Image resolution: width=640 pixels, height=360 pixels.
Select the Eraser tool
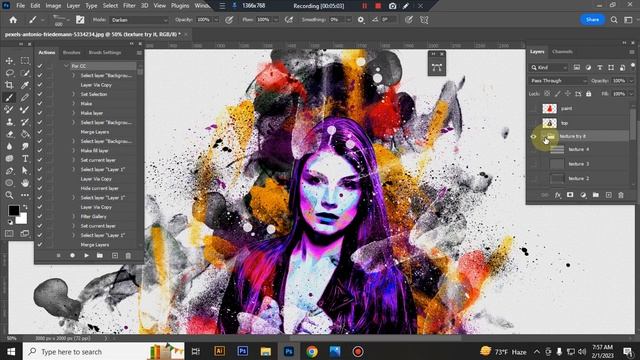point(9,134)
